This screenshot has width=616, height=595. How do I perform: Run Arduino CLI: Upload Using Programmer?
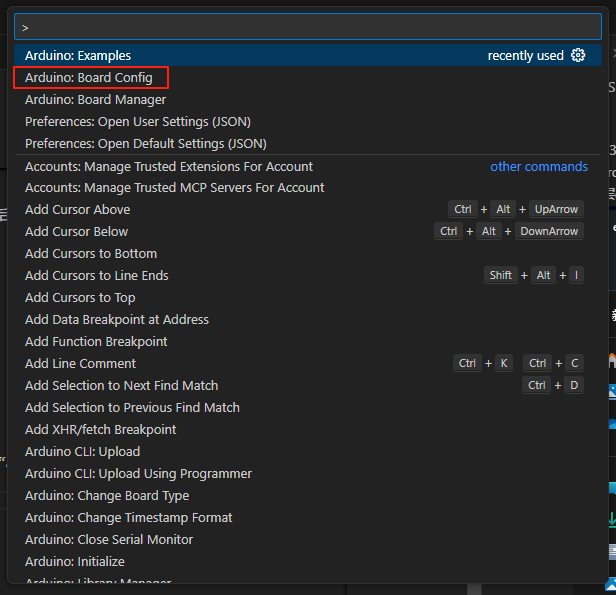308,473
